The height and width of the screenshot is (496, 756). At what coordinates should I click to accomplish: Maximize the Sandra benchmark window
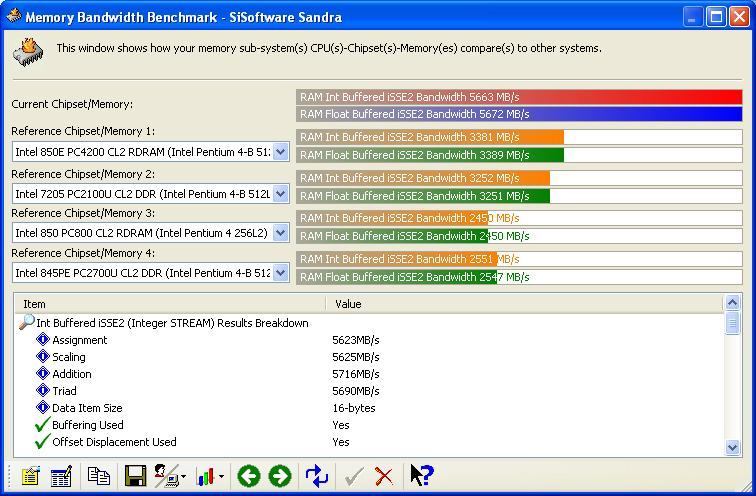coord(716,17)
